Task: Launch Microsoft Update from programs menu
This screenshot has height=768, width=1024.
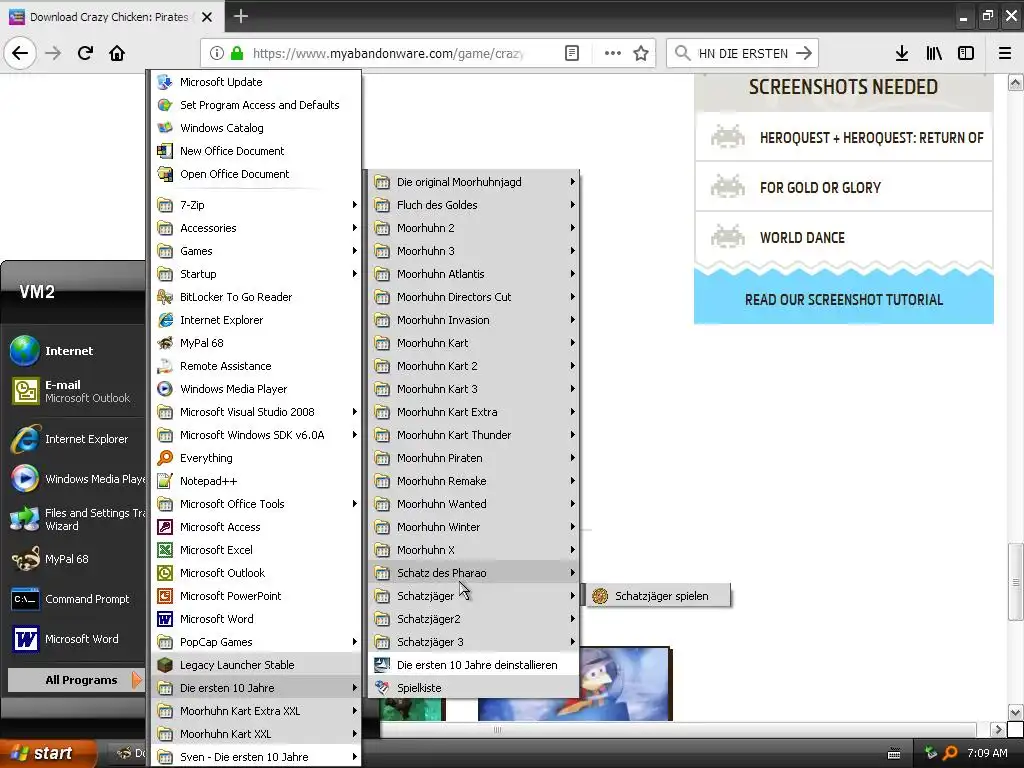Action: pyautogui.click(x=257, y=82)
